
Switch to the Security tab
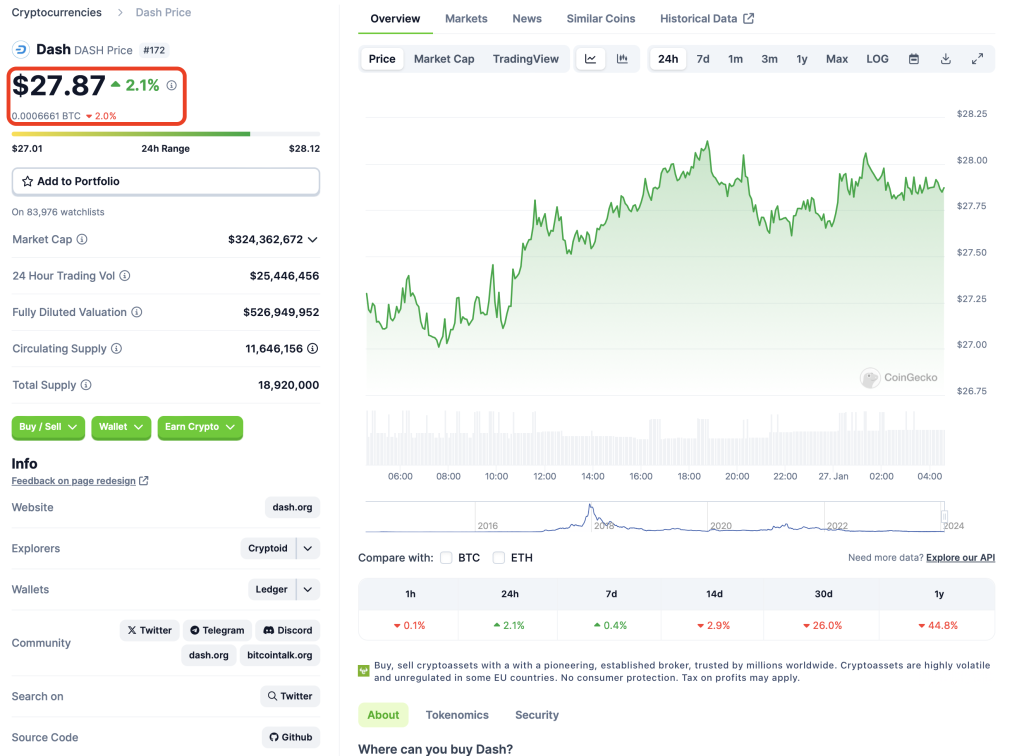click(x=537, y=716)
